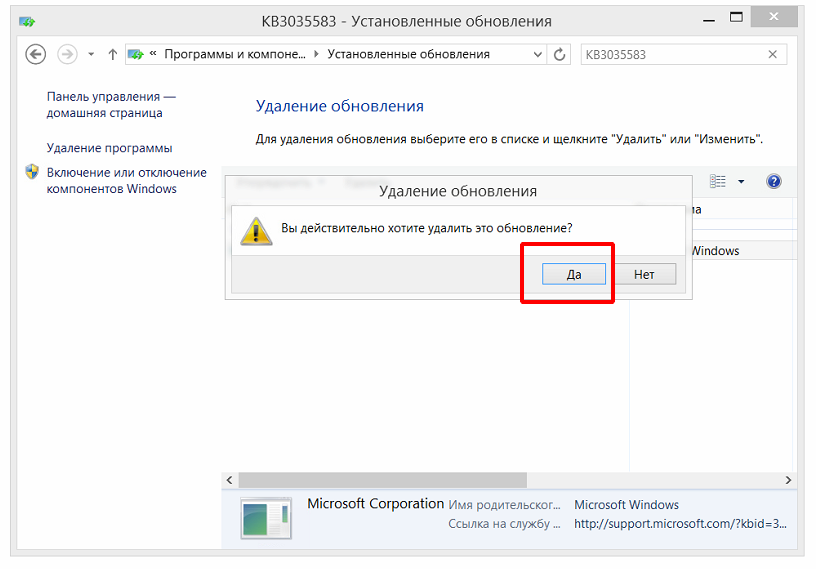Click the horizontal scrollbar right arrow
This screenshot has width=816, height=569.
coord(789,480)
